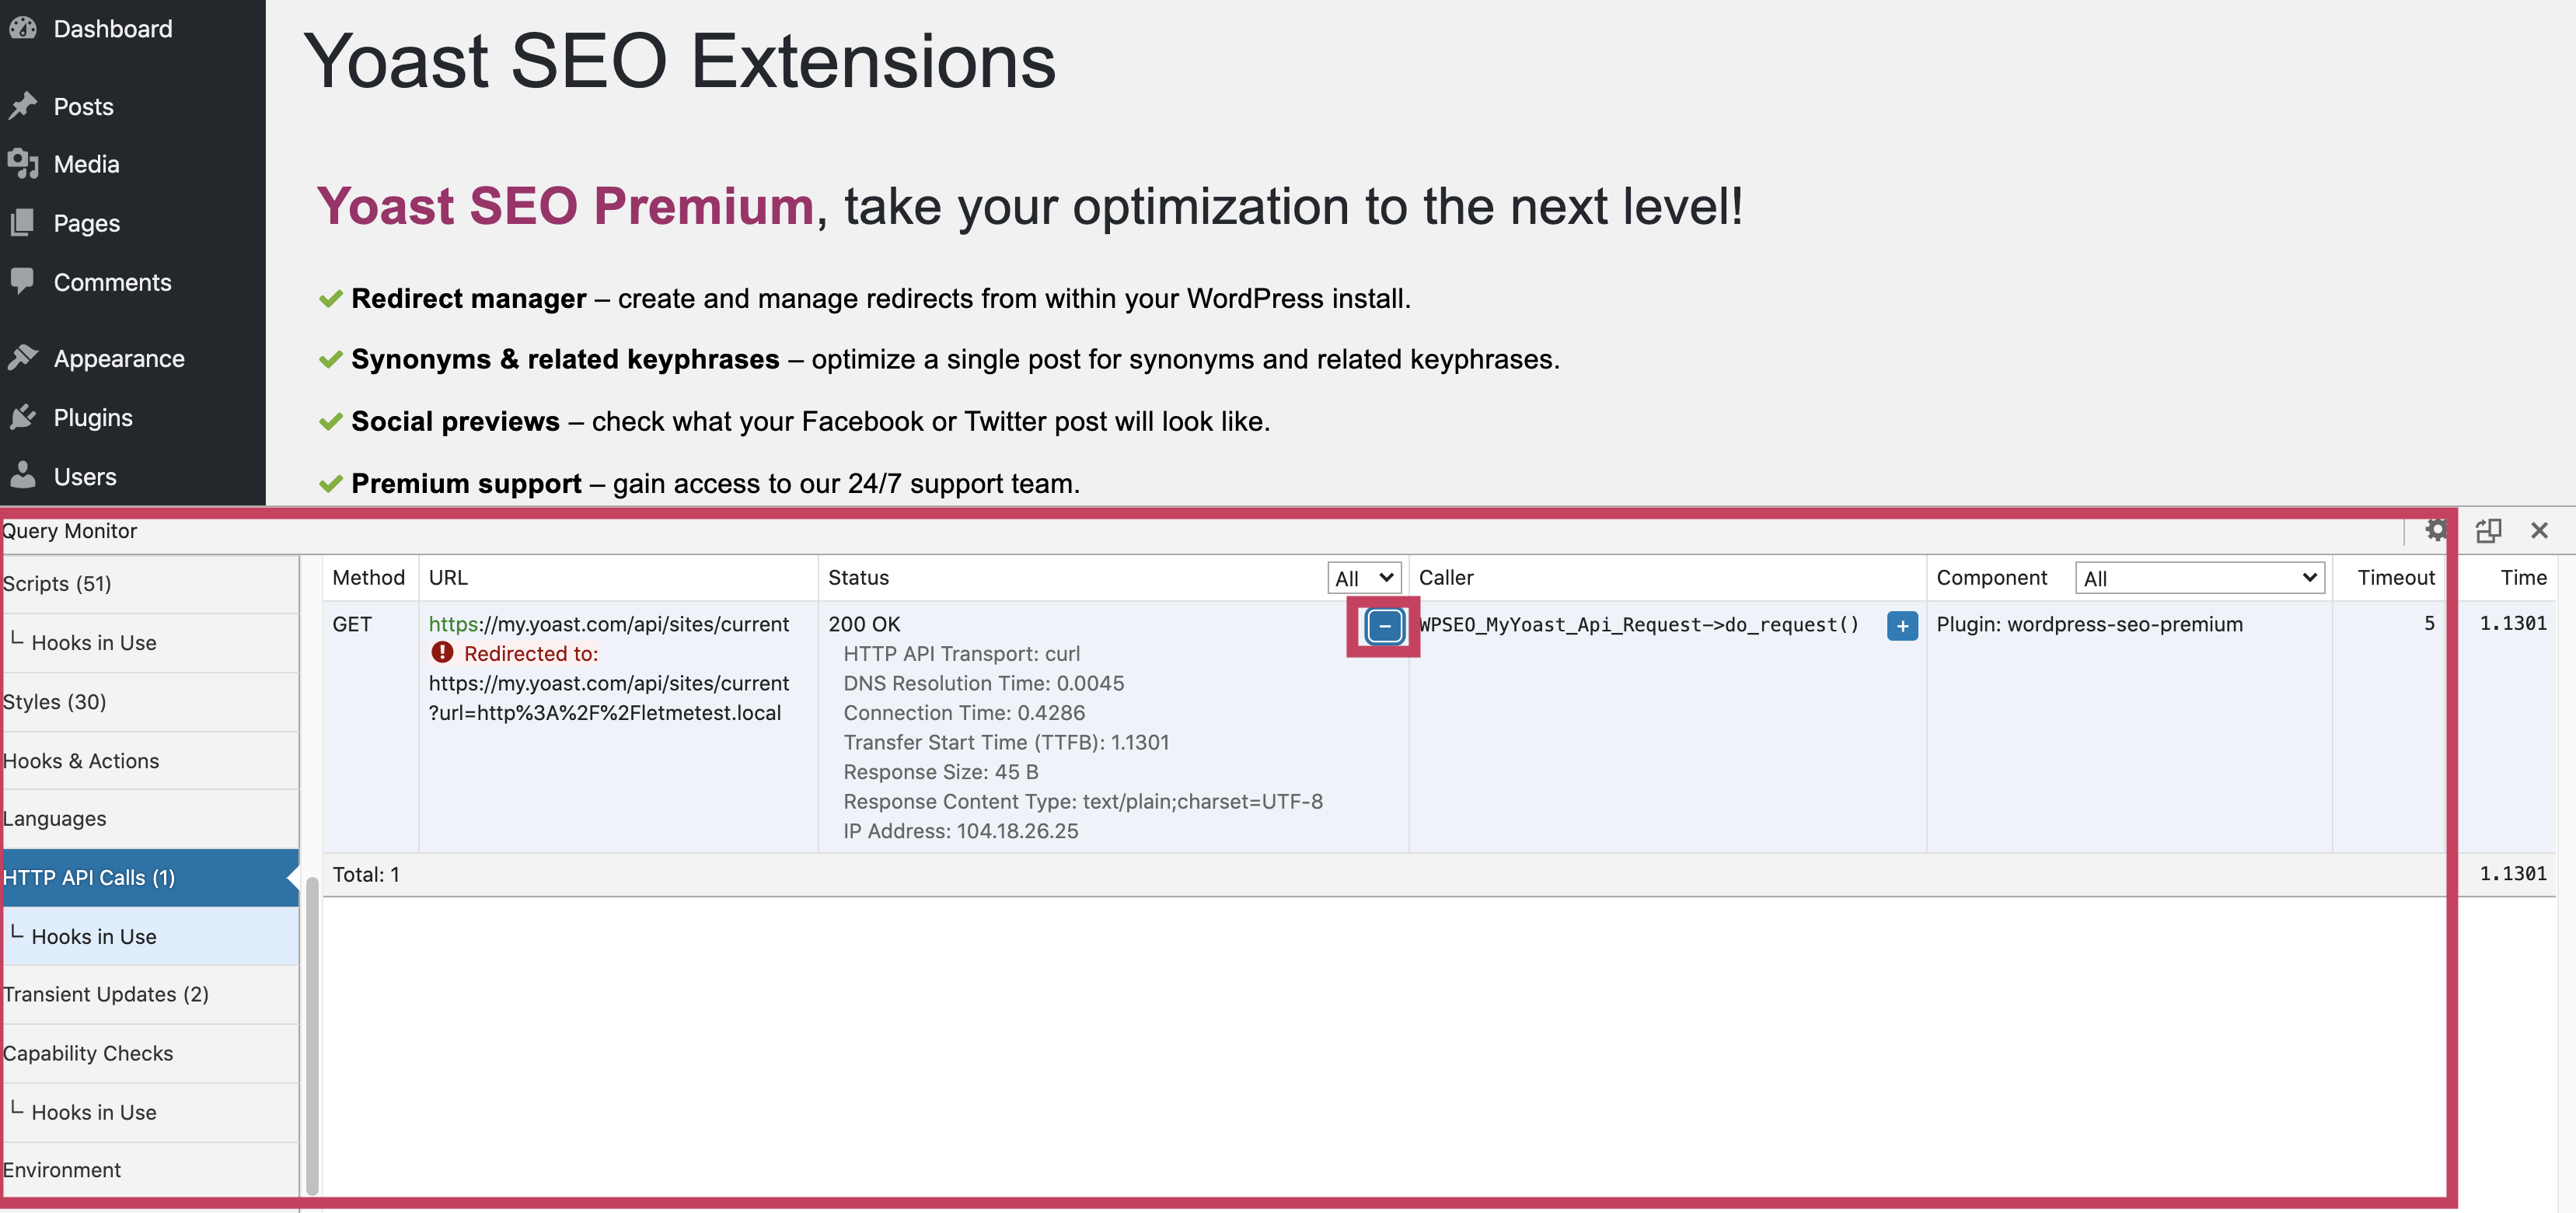This screenshot has height=1213, width=2576.
Task: Click the Posts pushpin icon
Action: coord(22,106)
